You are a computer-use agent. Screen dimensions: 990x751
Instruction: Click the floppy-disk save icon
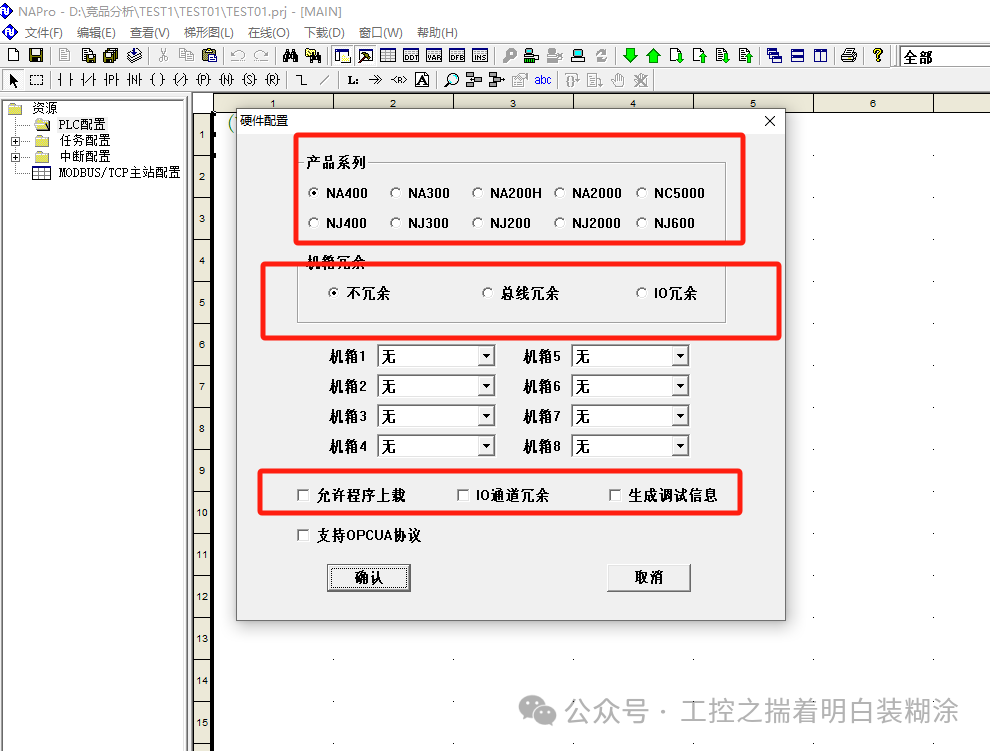(x=36, y=56)
